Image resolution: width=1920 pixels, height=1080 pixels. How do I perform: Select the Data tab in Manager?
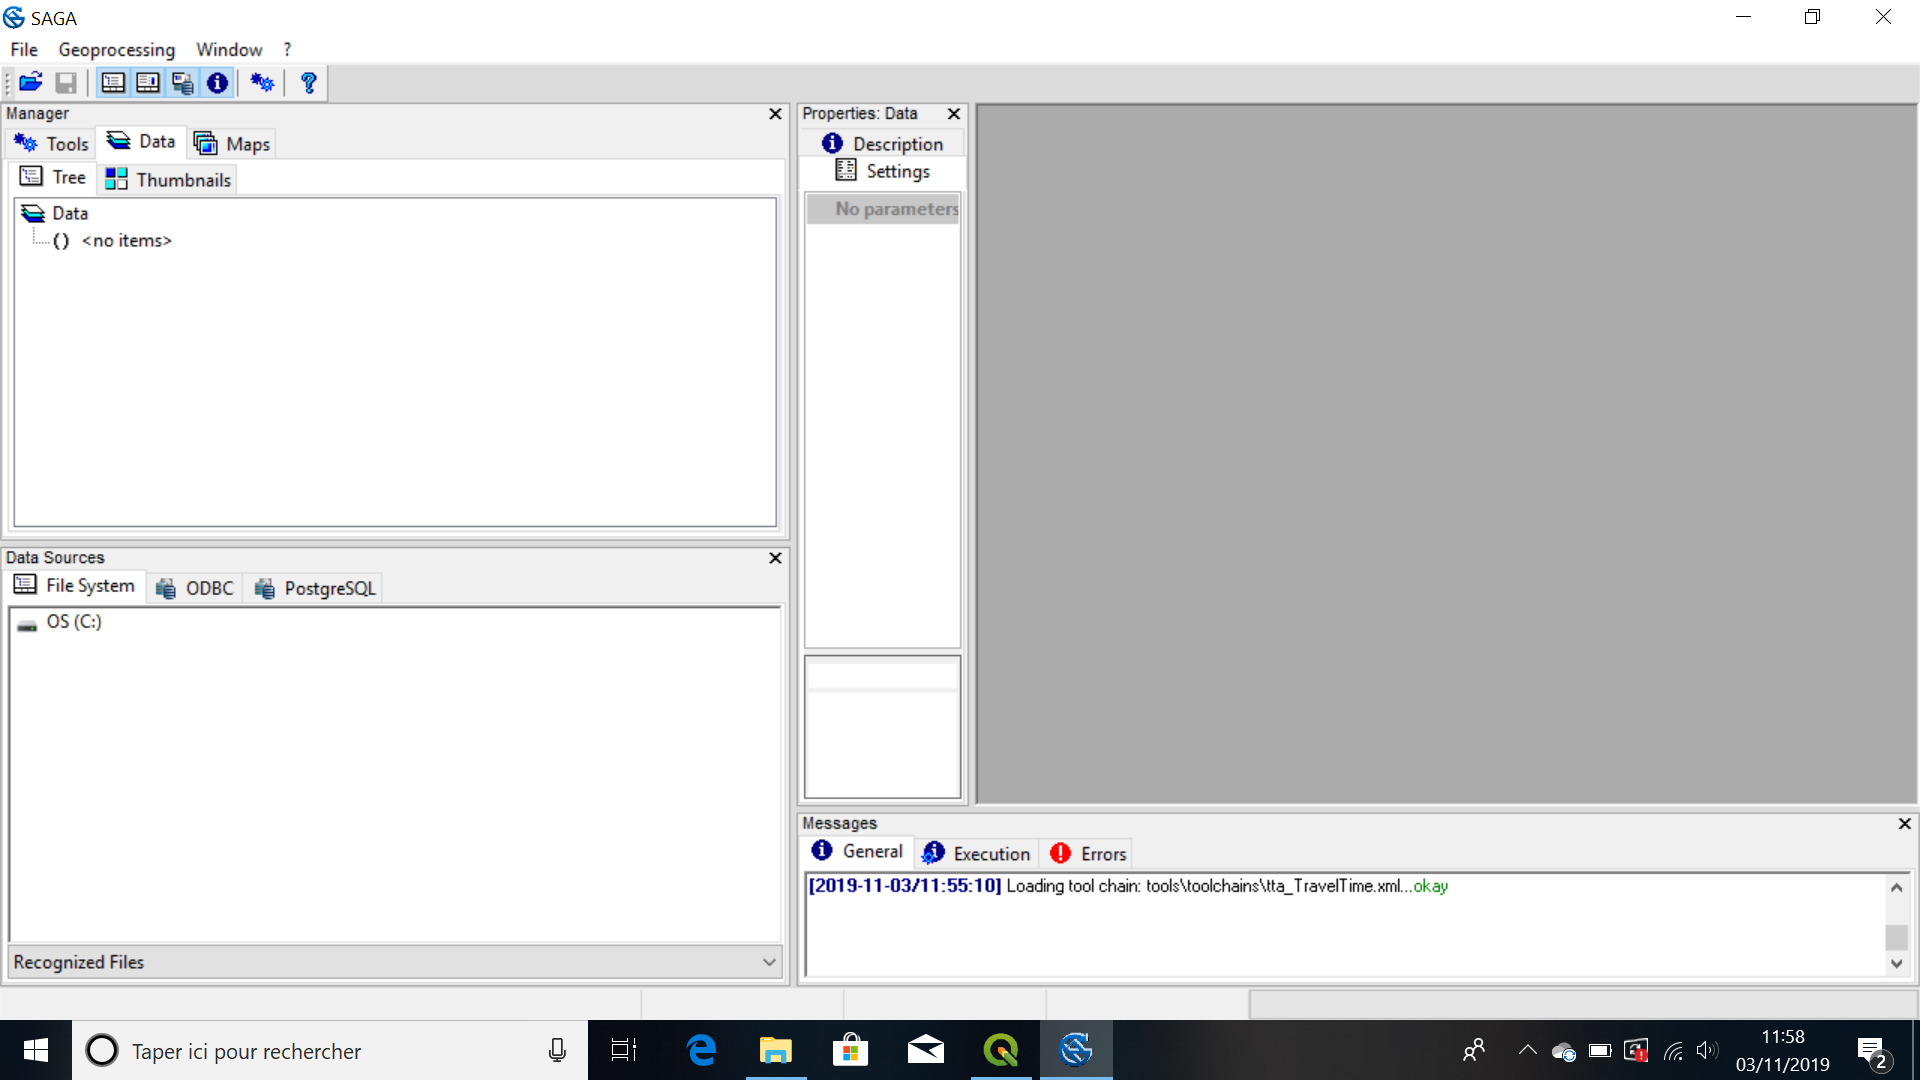point(141,142)
